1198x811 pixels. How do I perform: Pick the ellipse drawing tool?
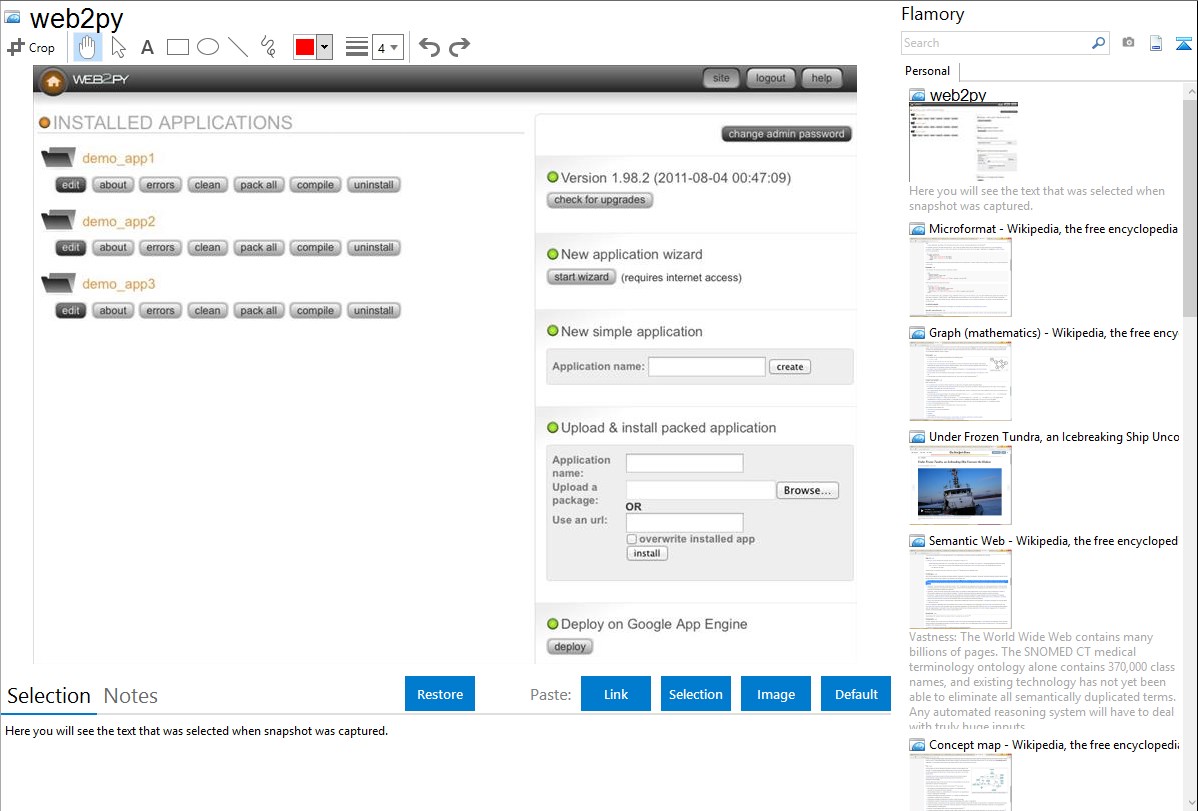pos(208,47)
